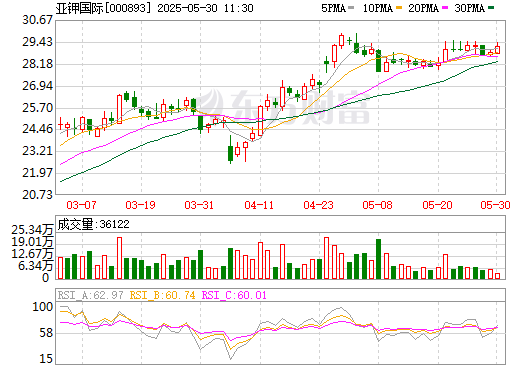Select the 03-07 date axis label
Image resolution: width=520 pixels, height=365 pixels.
[81, 205]
